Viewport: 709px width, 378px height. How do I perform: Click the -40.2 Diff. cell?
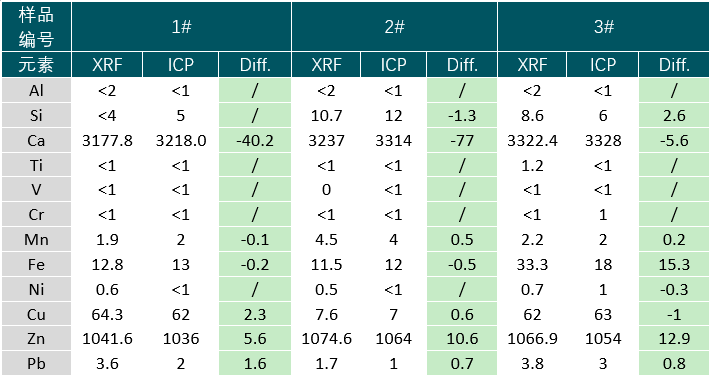[255, 141]
